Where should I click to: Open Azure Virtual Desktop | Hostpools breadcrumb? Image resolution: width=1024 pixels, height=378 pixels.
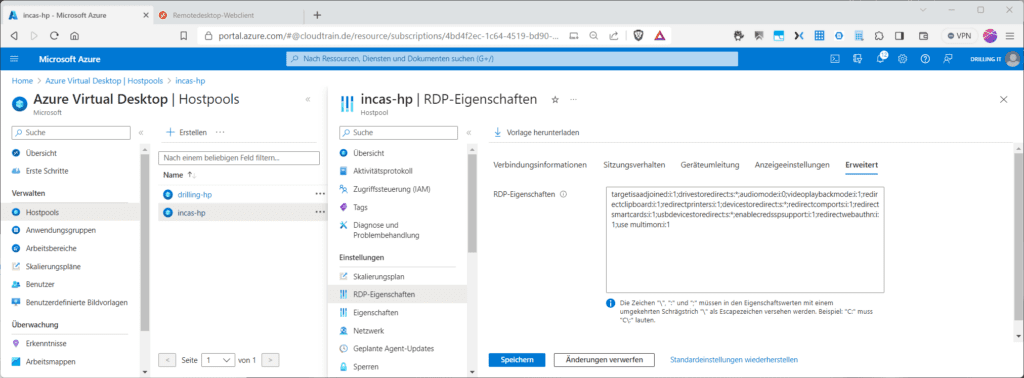click(x=104, y=81)
